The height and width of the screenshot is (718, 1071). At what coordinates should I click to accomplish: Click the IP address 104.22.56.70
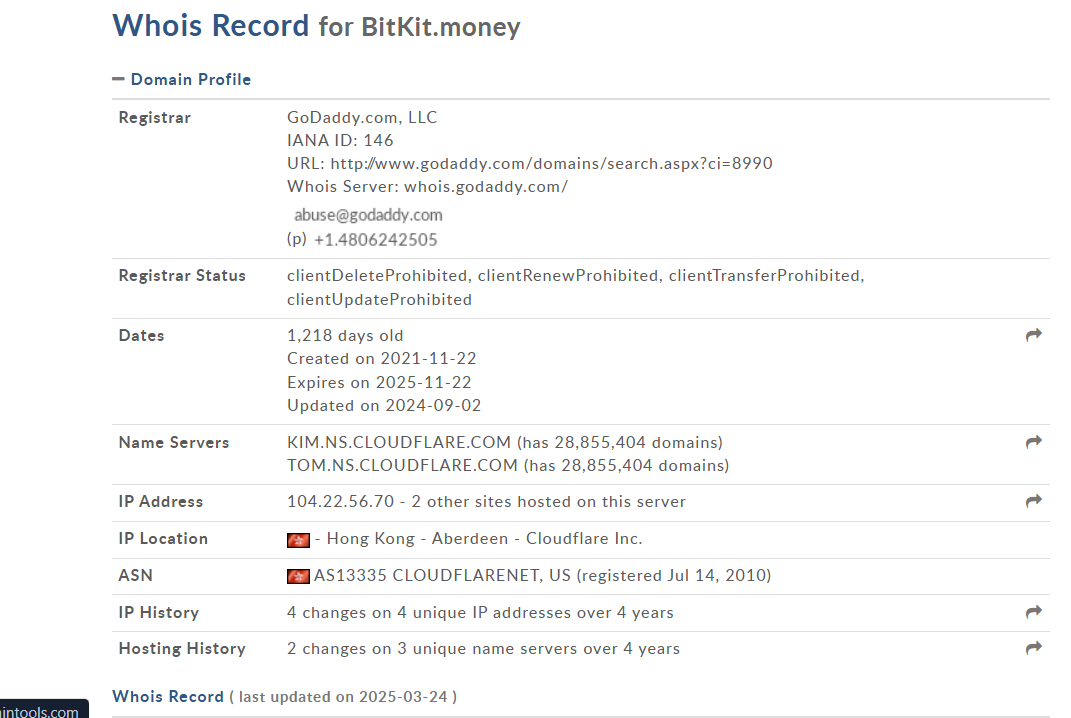(x=341, y=501)
